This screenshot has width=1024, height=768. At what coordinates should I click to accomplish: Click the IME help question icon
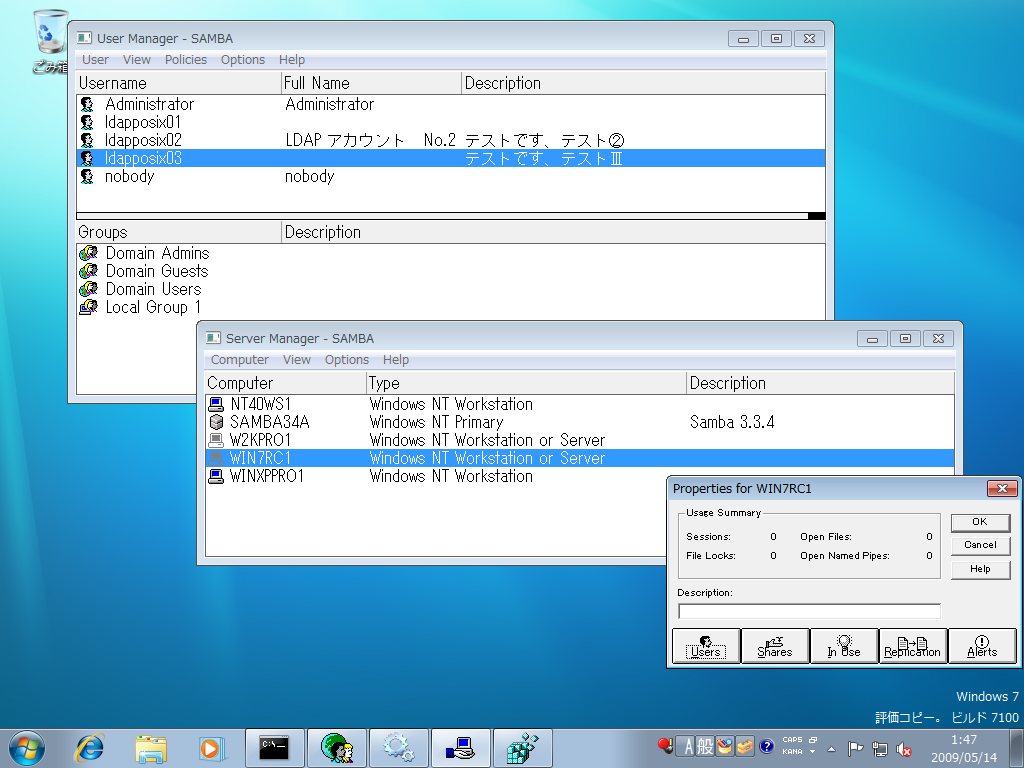pyautogui.click(x=767, y=746)
